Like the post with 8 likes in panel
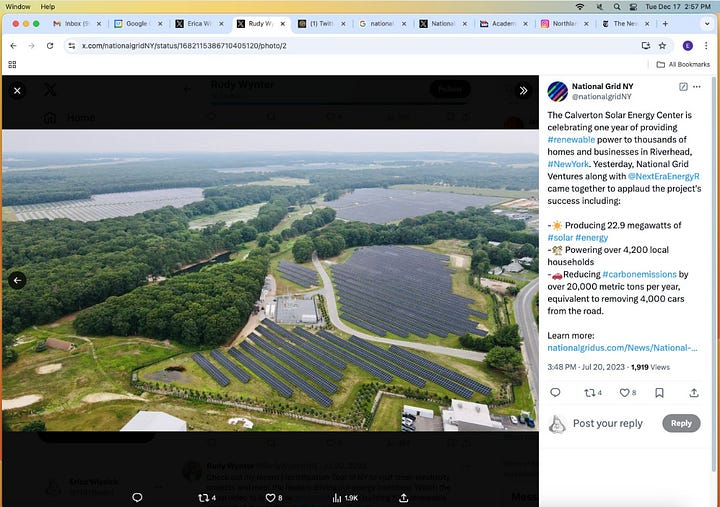The image size is (720, 507). point(627,393)
